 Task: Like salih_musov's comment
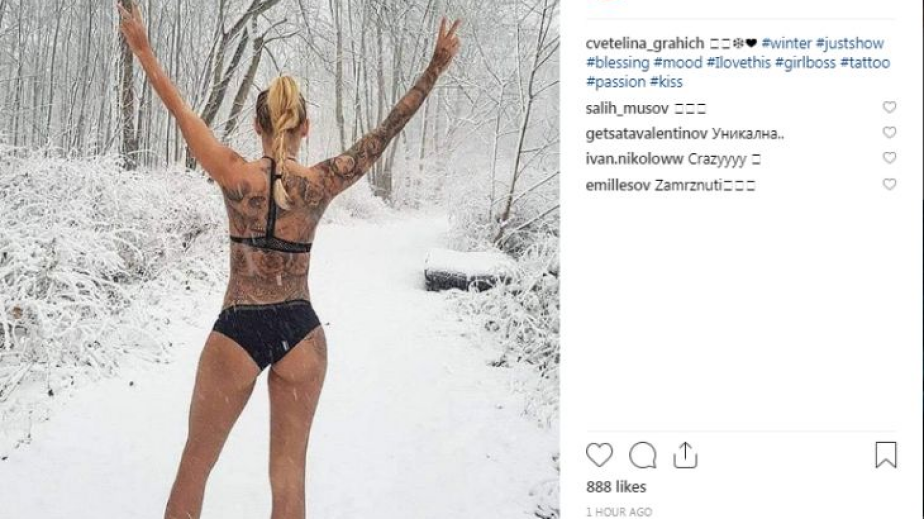tap(889, 107)
